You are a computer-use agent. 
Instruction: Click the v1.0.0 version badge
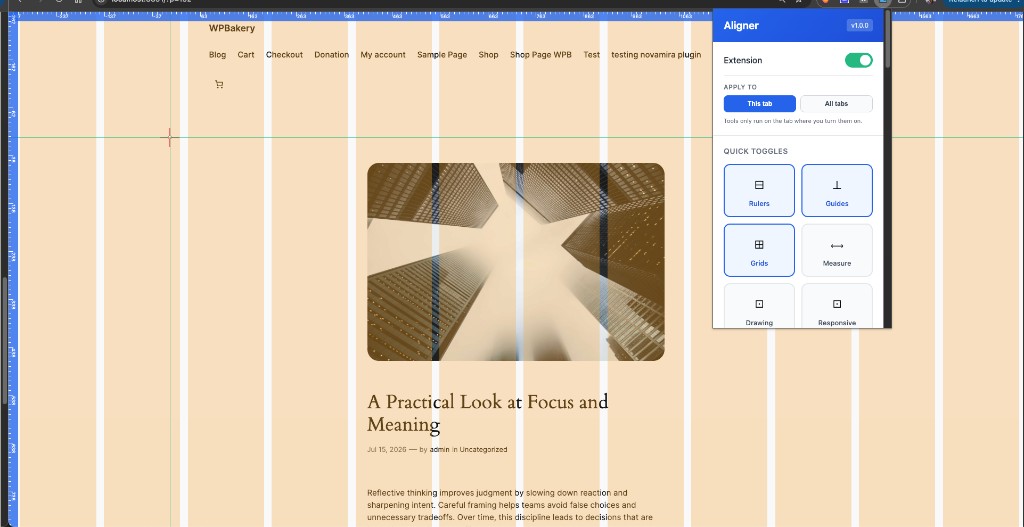859,25
